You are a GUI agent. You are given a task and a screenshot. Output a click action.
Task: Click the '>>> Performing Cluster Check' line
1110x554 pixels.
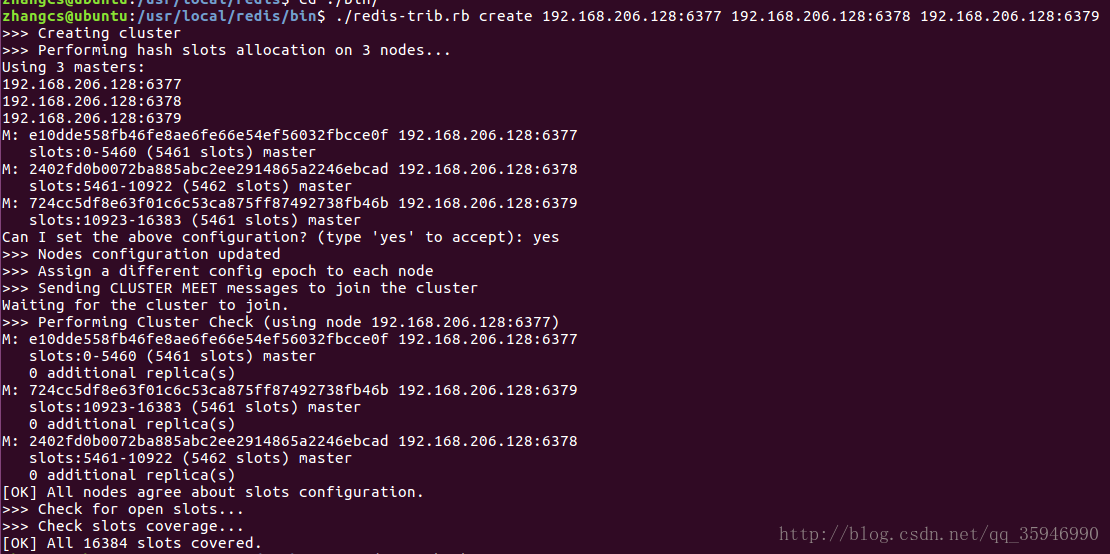(280, 322)
